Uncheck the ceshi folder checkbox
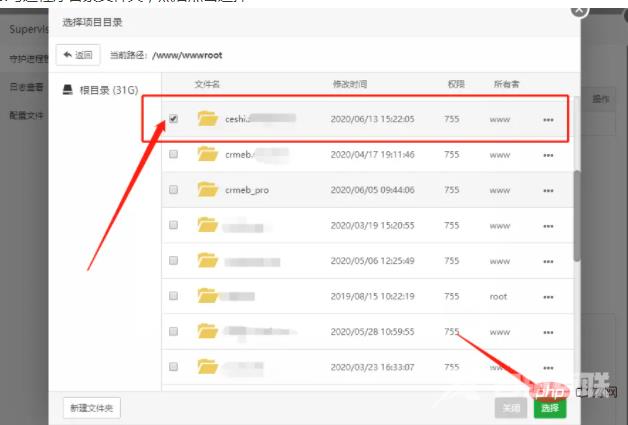628x425 pixels. (x=174, y=119)
